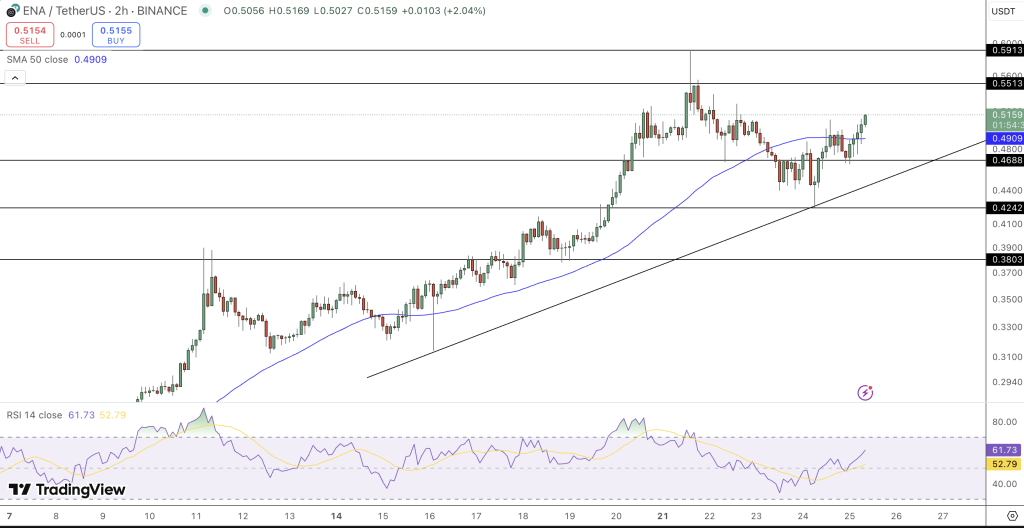Image resolution: width=1024 pixels, height=528 pixels.
Task: Click the green market status dot
Action: click(x=206, y=10)
